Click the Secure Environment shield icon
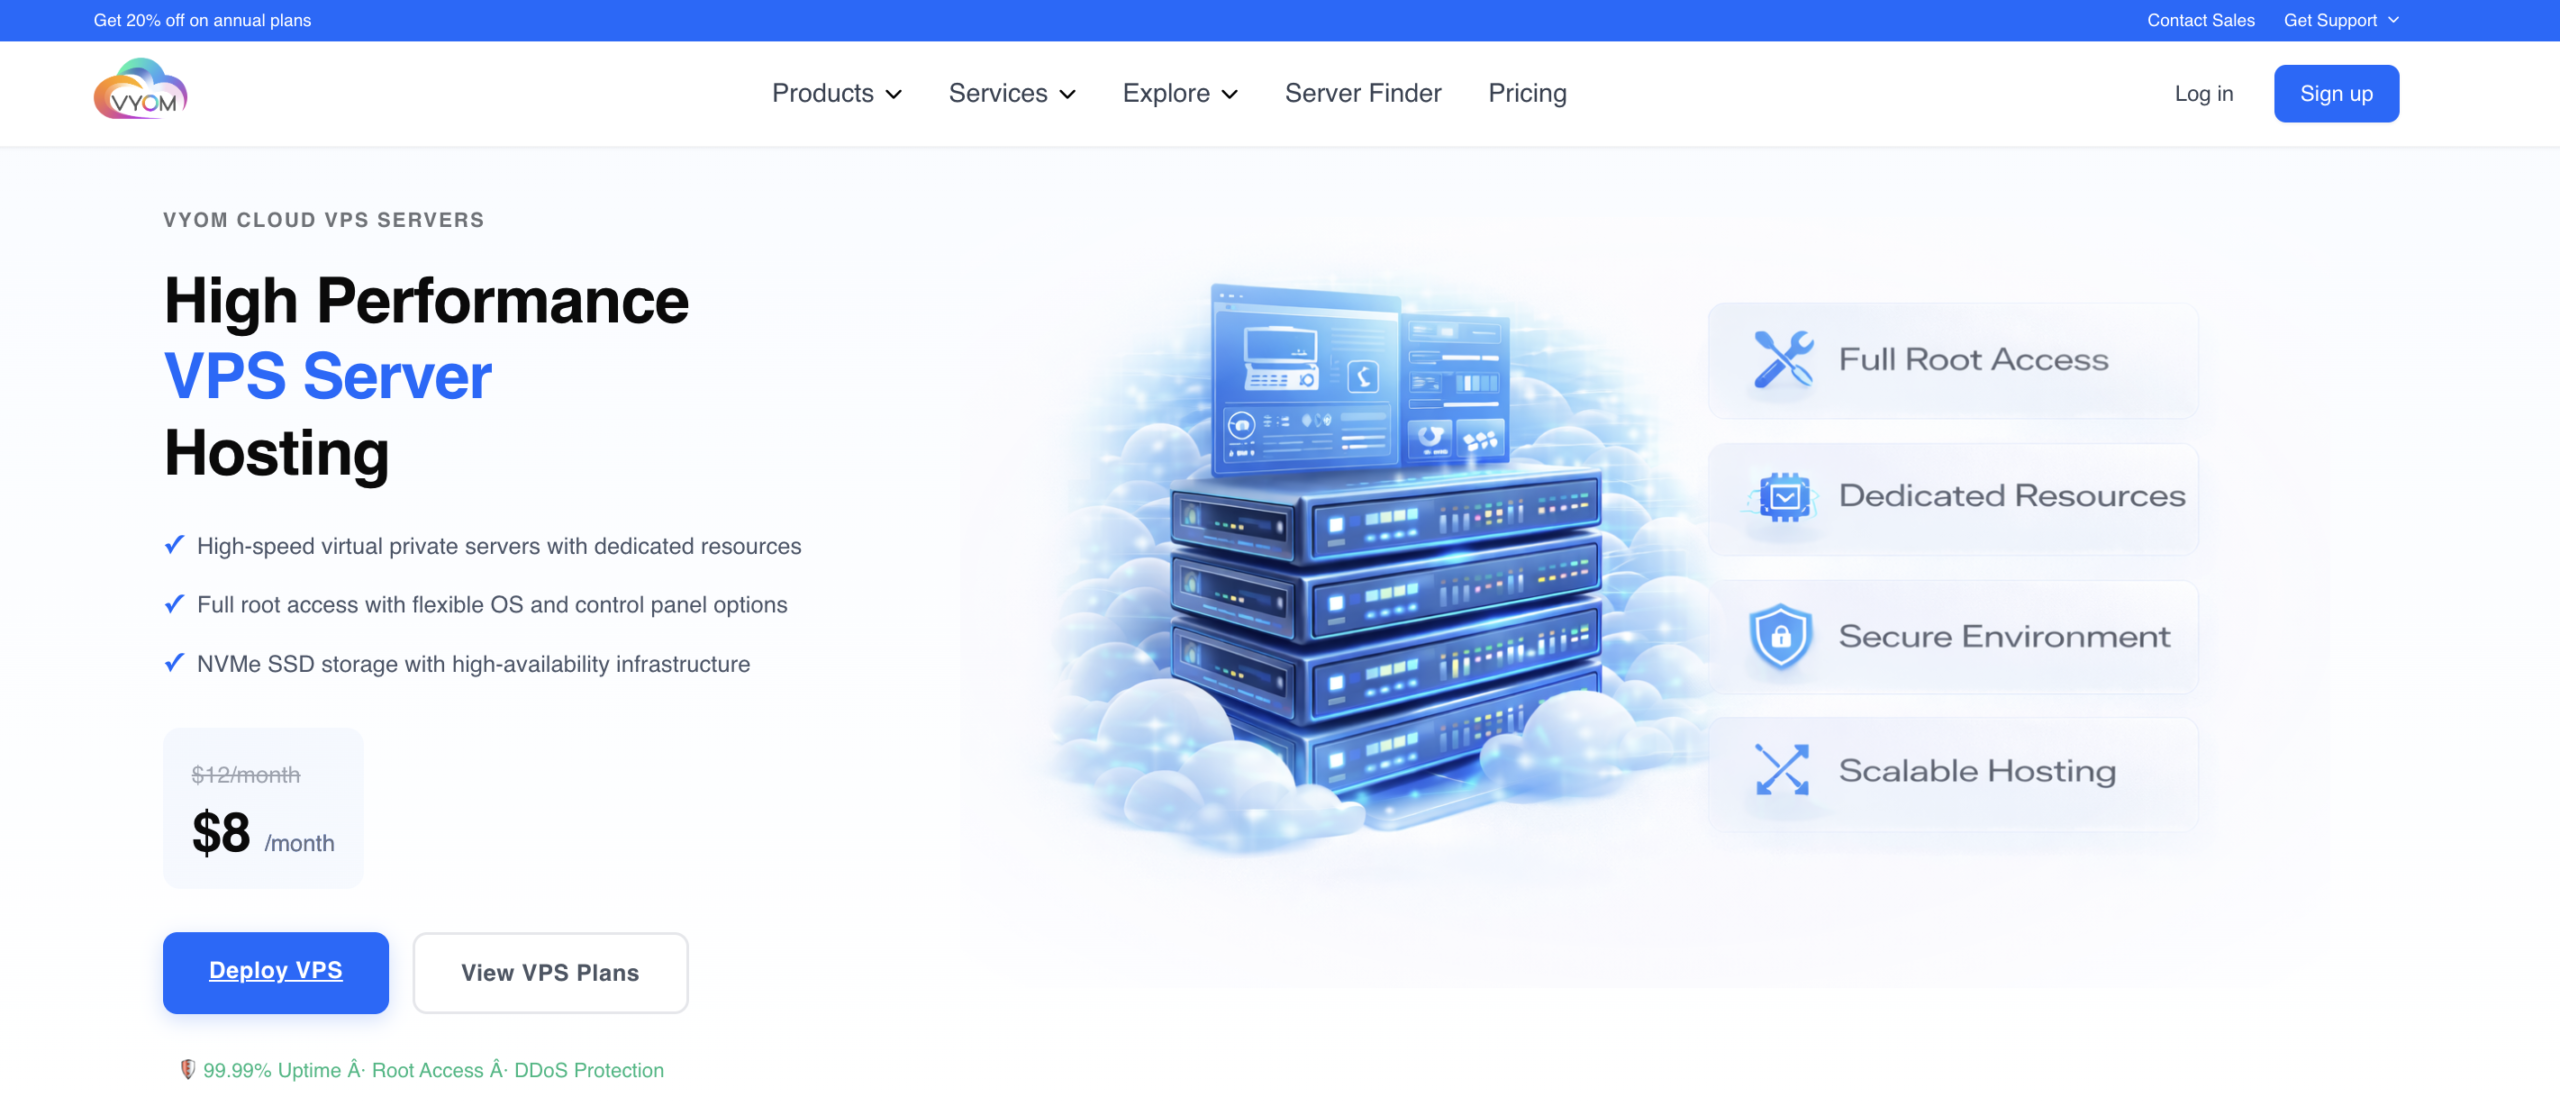The height and width of the screenshot is (1106, 2560). [x=1781, y=636]
